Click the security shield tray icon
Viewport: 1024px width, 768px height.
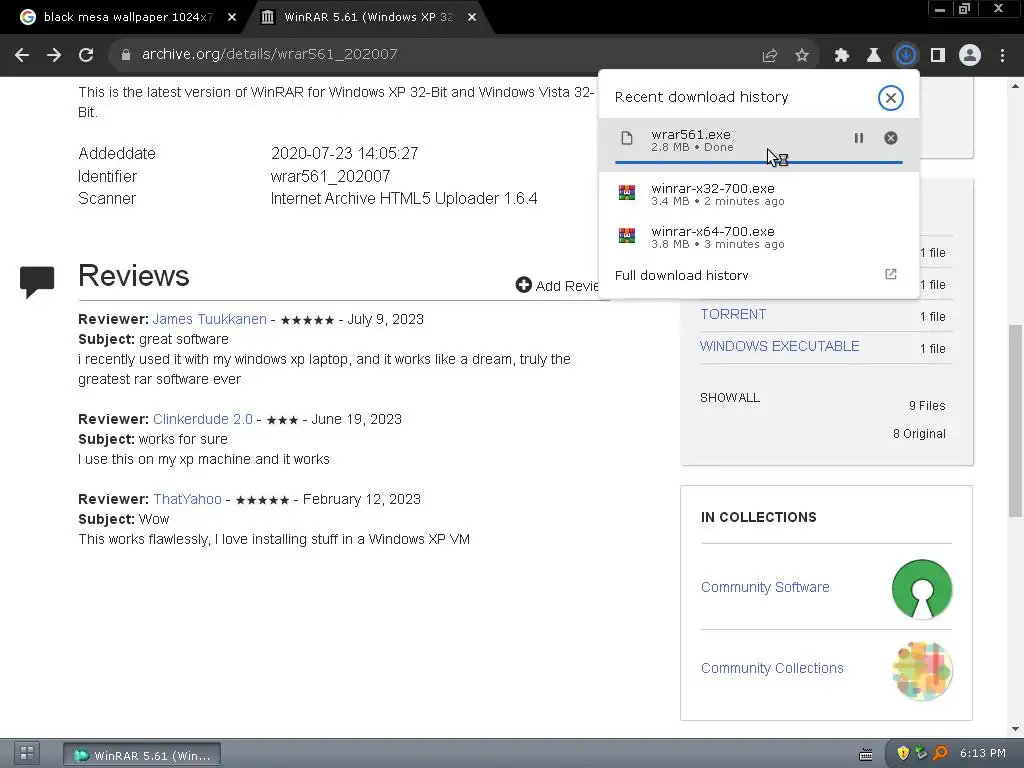coord(903,753)
